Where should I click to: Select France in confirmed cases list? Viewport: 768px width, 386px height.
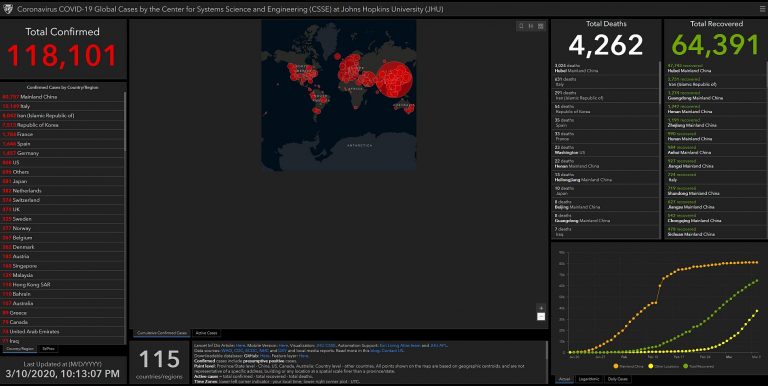tap(62, 134)
